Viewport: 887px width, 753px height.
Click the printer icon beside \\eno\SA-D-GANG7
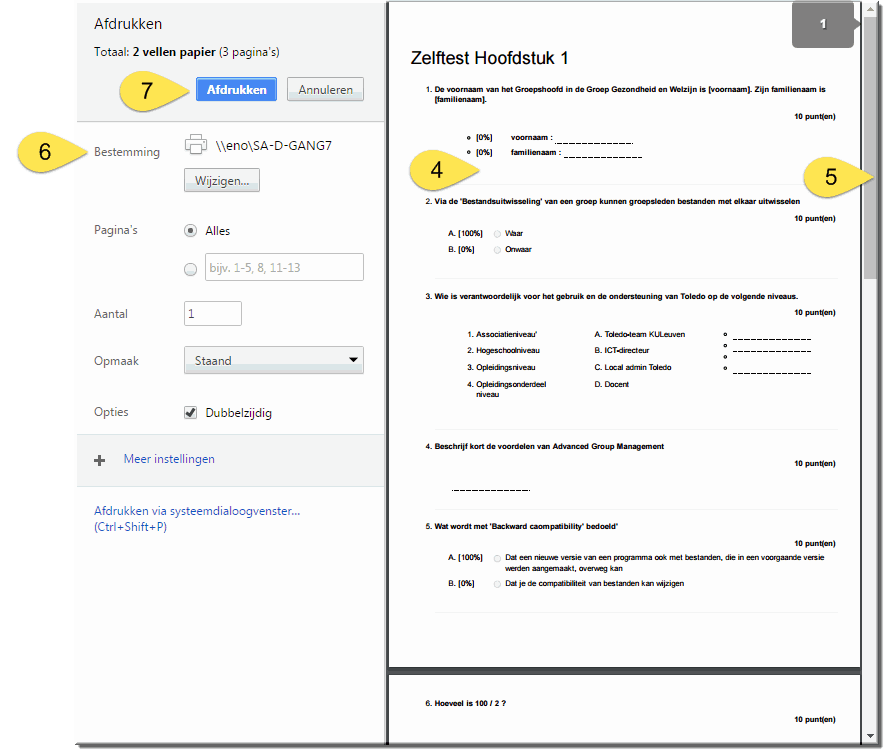coord(196,145)
